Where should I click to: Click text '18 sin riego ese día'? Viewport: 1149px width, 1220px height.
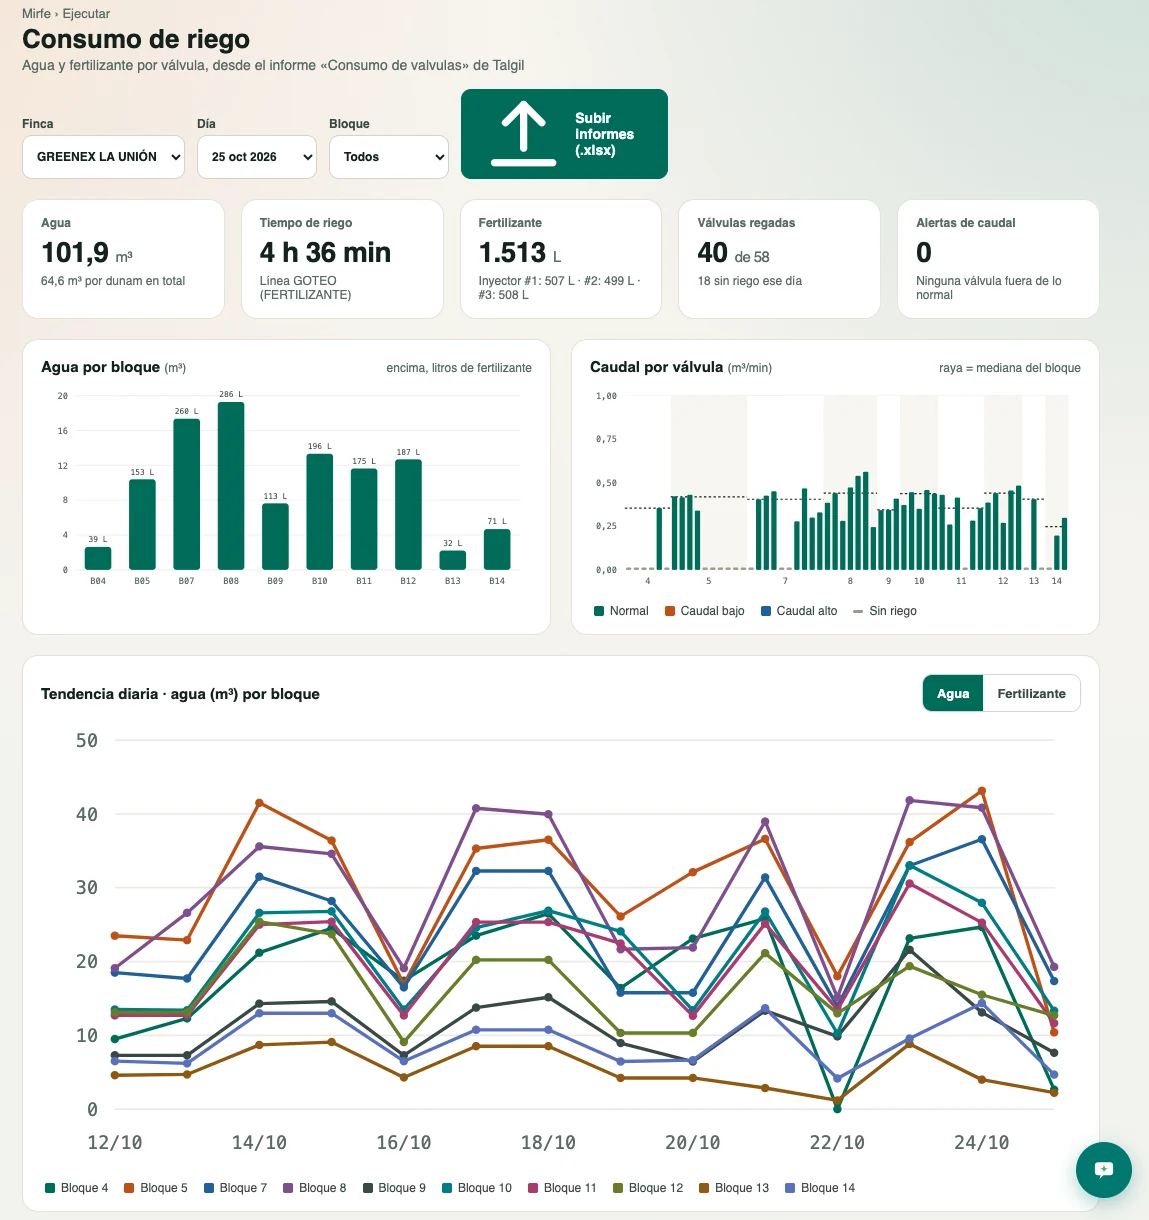coord(750,281)
